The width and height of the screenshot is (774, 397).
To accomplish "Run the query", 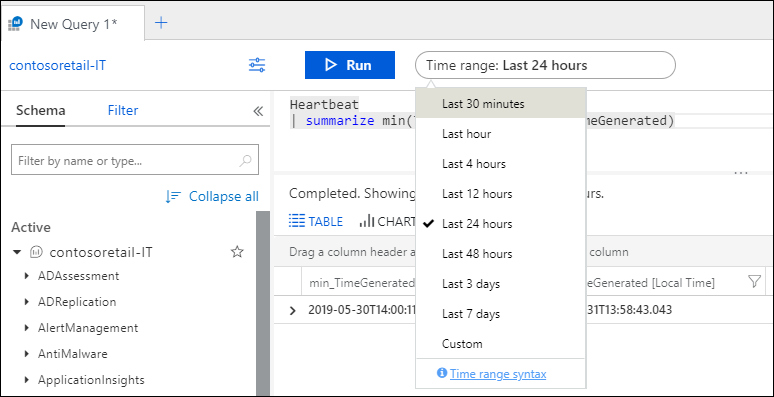I will click(349, 65).
